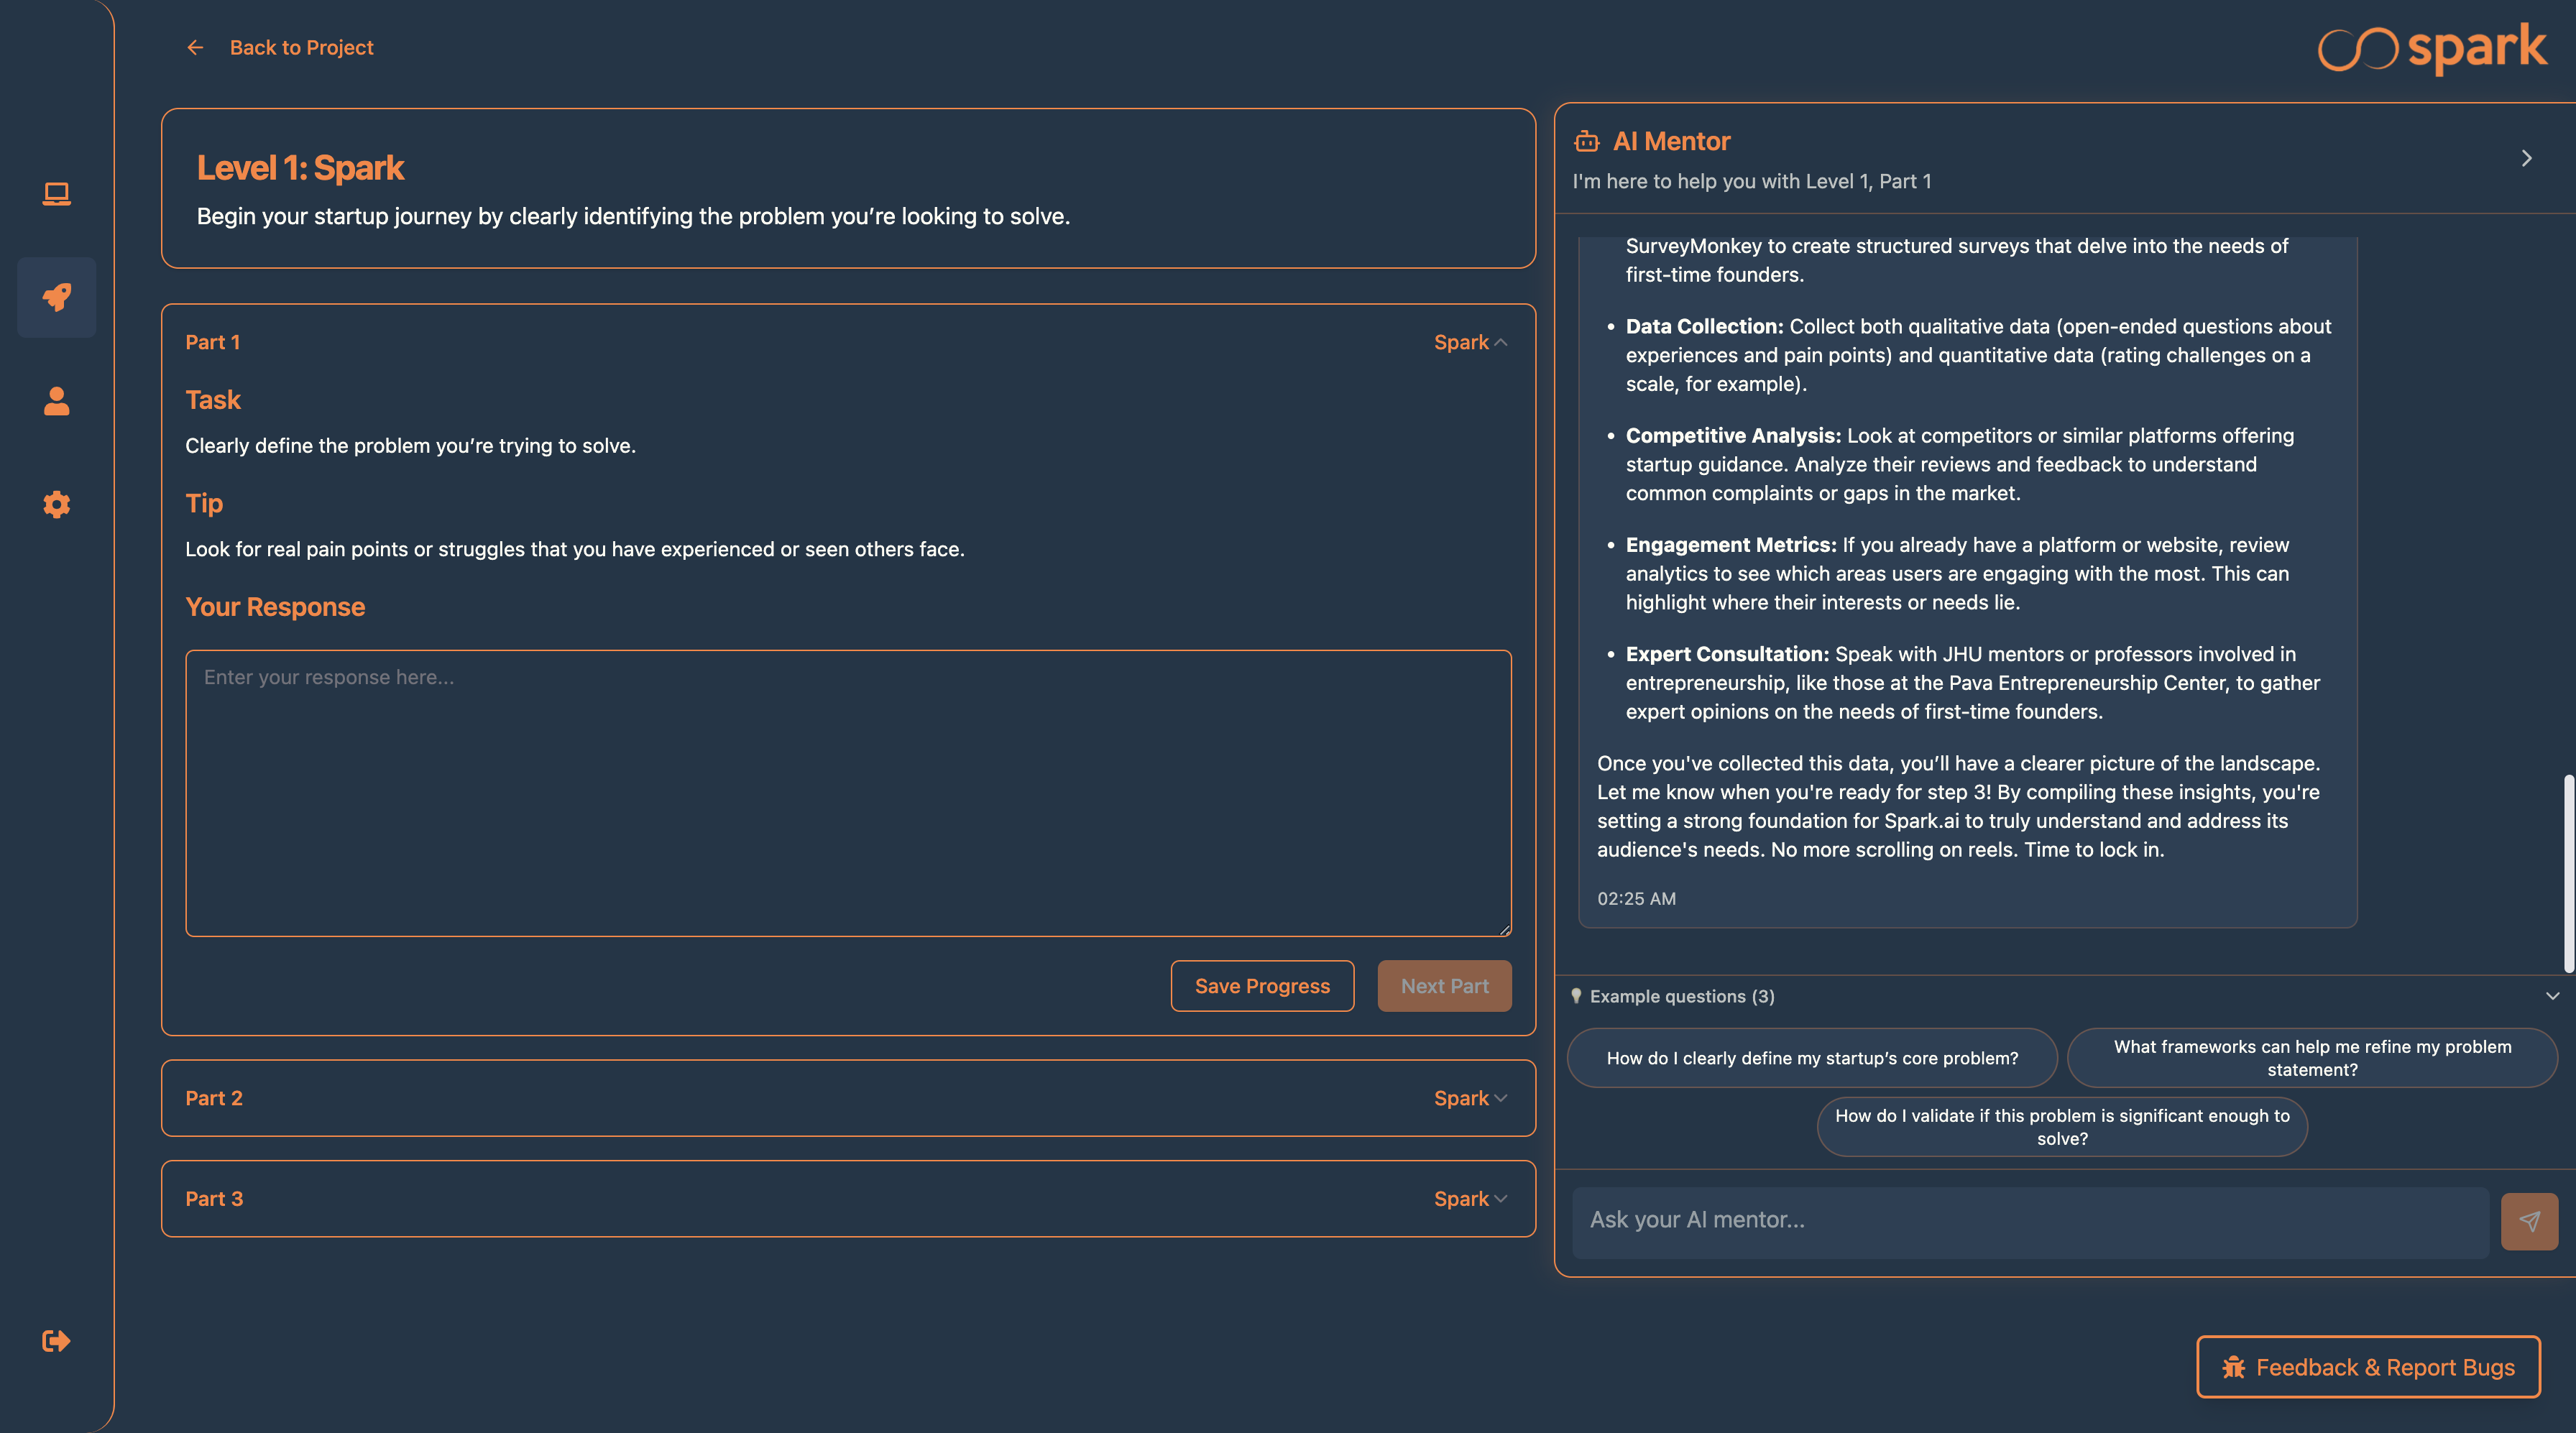Collapse the AI Mentor panel chevron
2576x1433 pixels.
pos(2527,158)
